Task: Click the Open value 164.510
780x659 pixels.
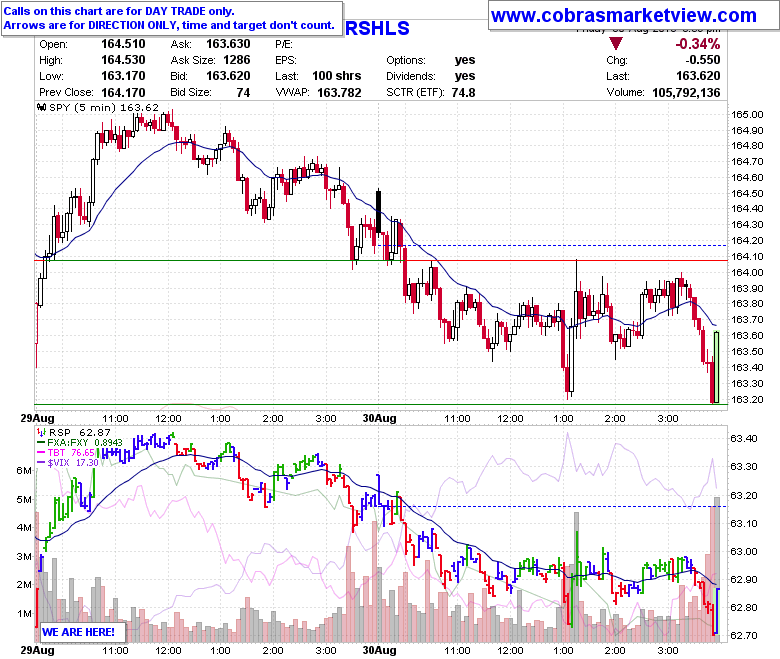Action: pyautogui.click(x=123, y=44)
